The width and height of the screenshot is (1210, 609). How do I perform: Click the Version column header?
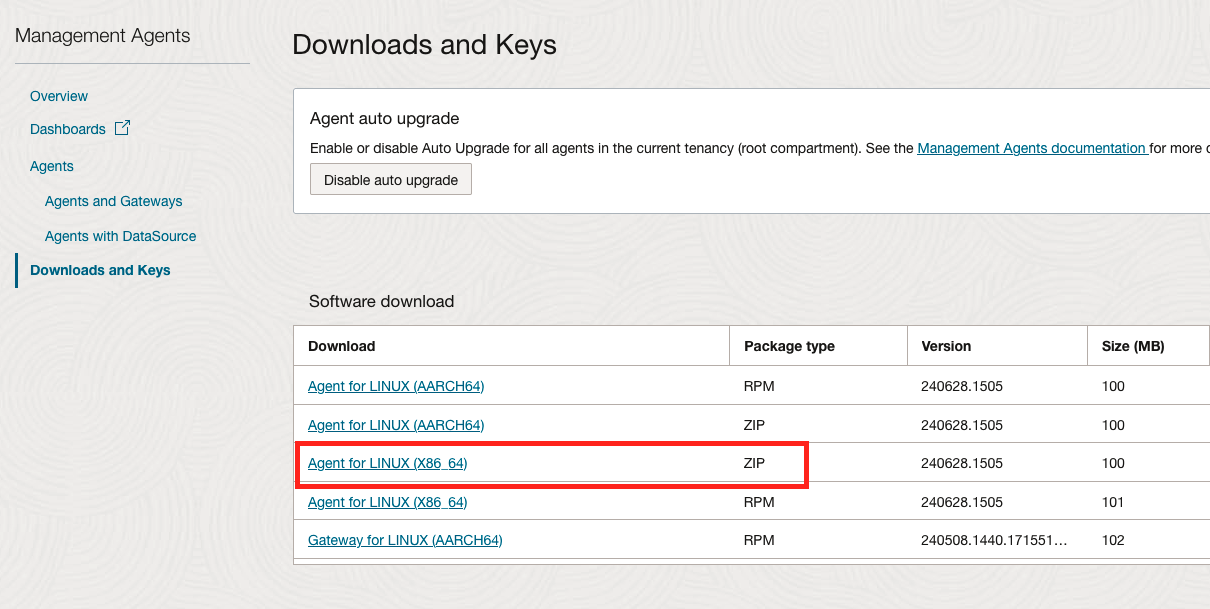944,345
